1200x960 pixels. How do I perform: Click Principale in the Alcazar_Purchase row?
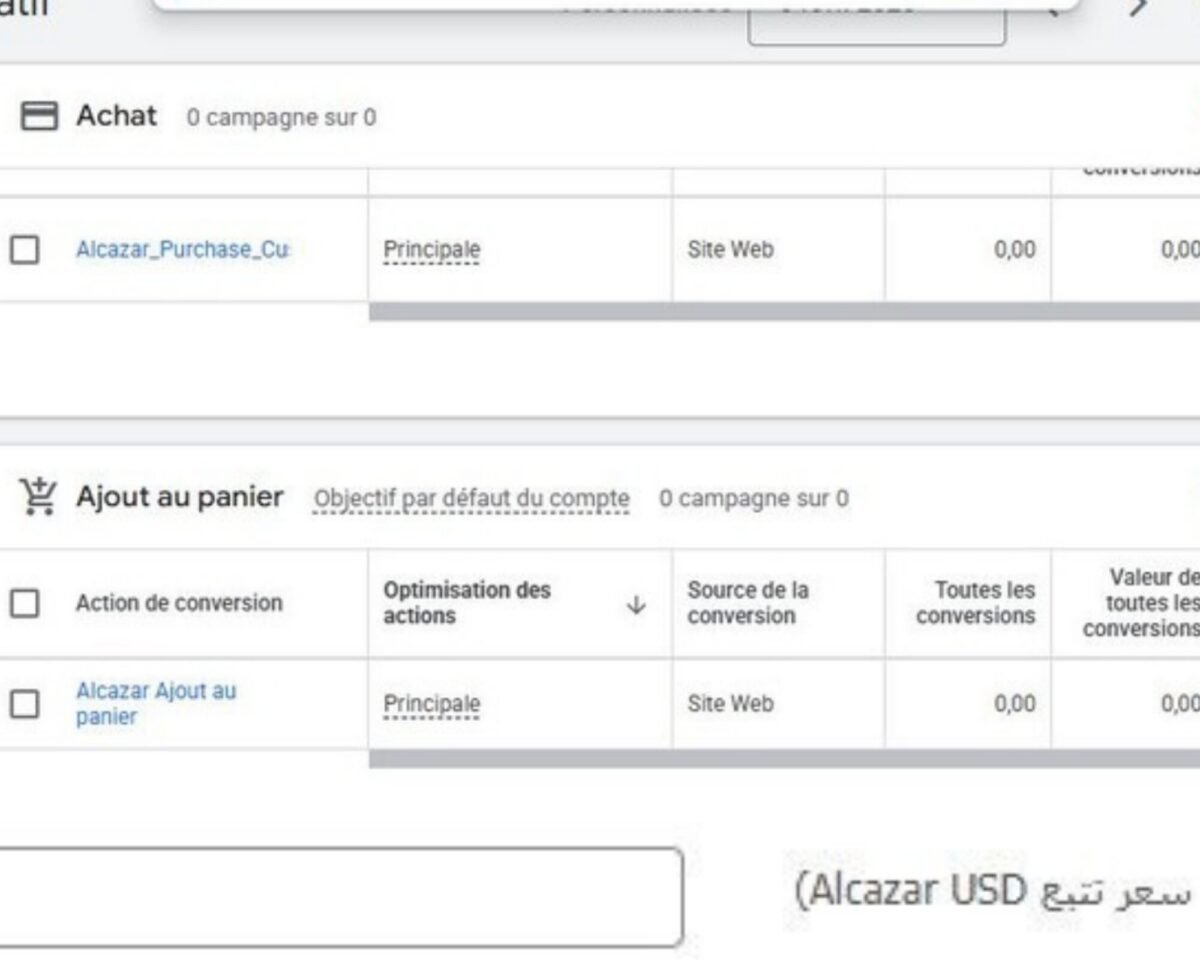(x=431, y=250)
